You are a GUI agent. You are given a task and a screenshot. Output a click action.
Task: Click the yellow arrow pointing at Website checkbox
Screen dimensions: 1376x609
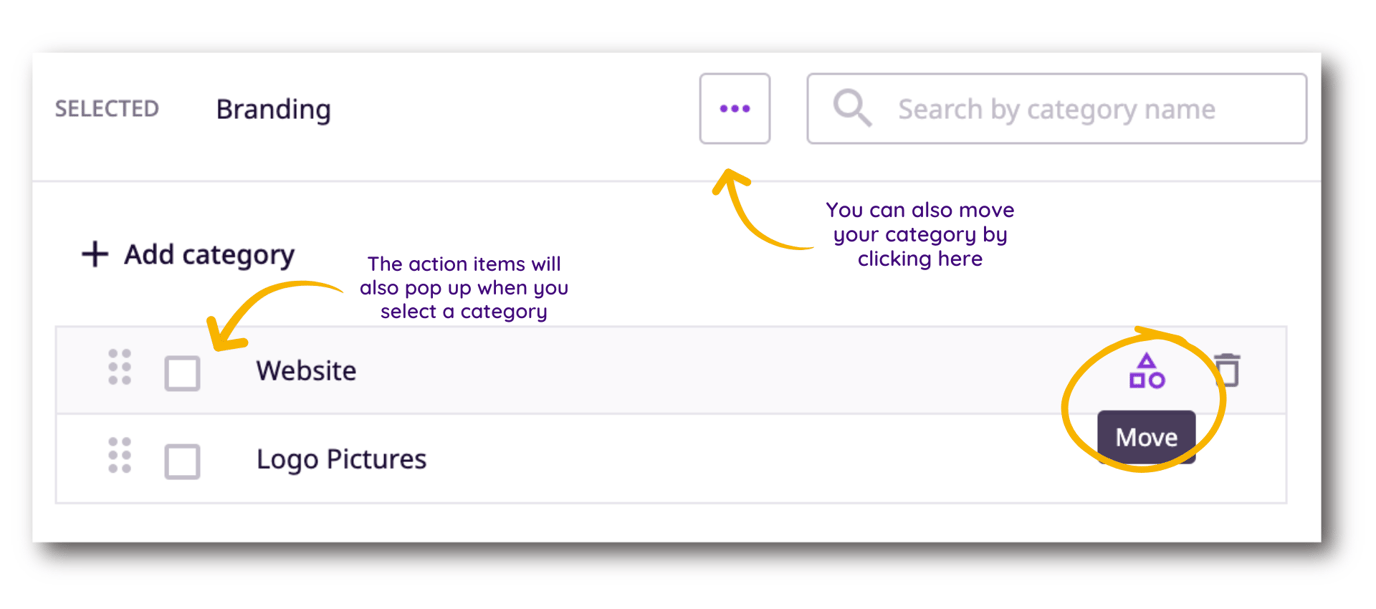(268, 312)
